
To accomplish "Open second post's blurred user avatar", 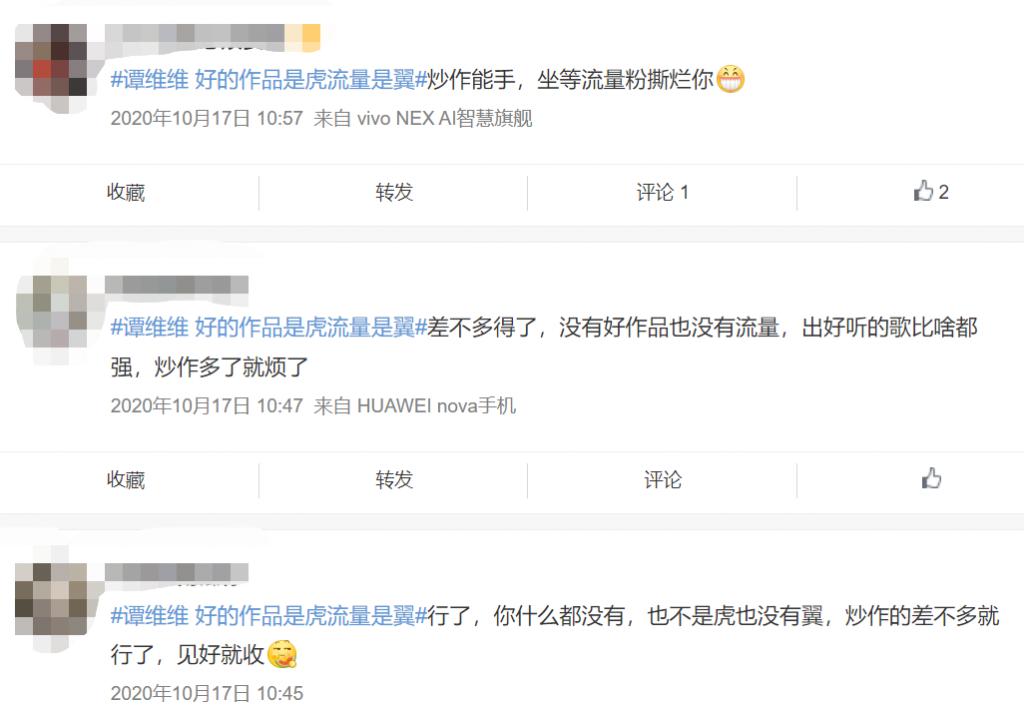I will [x=51, y=311].
